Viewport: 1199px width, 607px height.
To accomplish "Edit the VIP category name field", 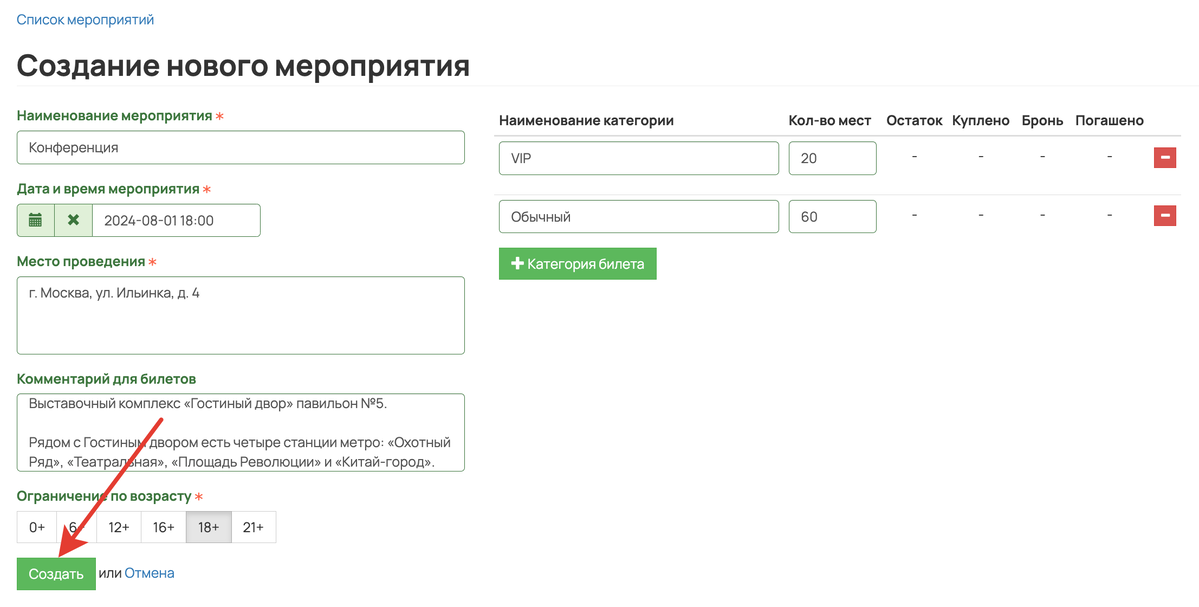I will 638,158.
